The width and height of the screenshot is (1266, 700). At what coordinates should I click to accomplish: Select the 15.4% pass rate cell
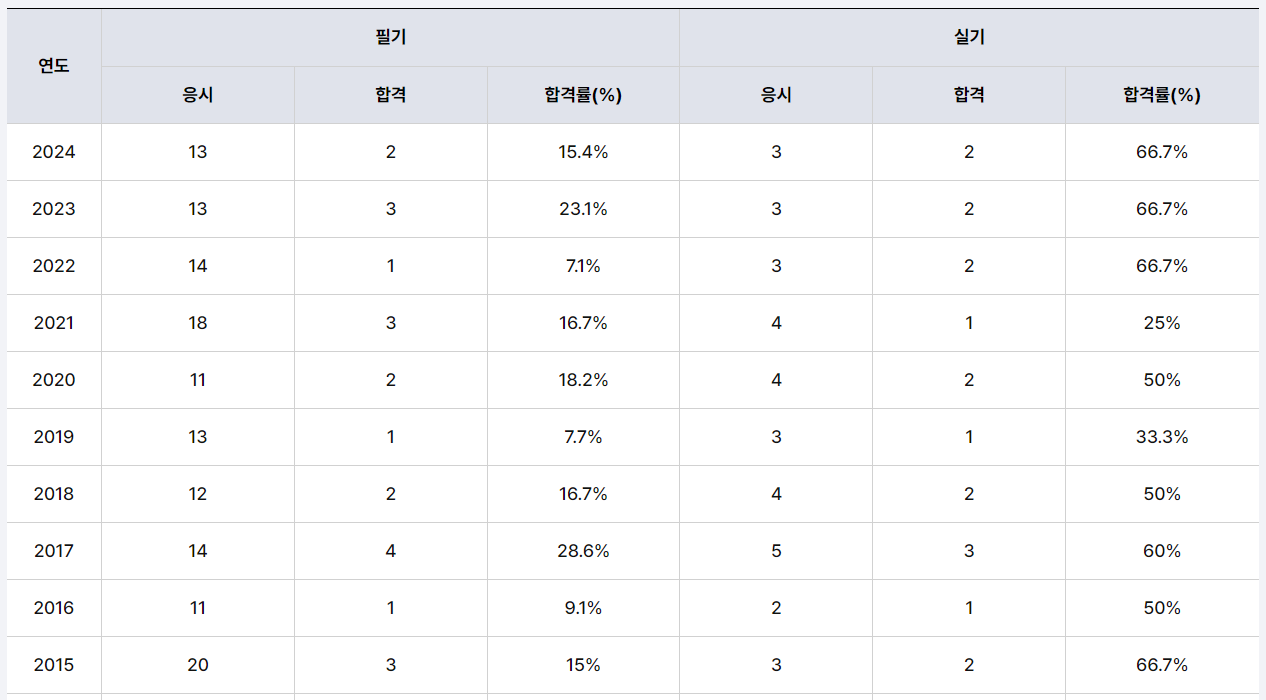(x=583, y=152)
